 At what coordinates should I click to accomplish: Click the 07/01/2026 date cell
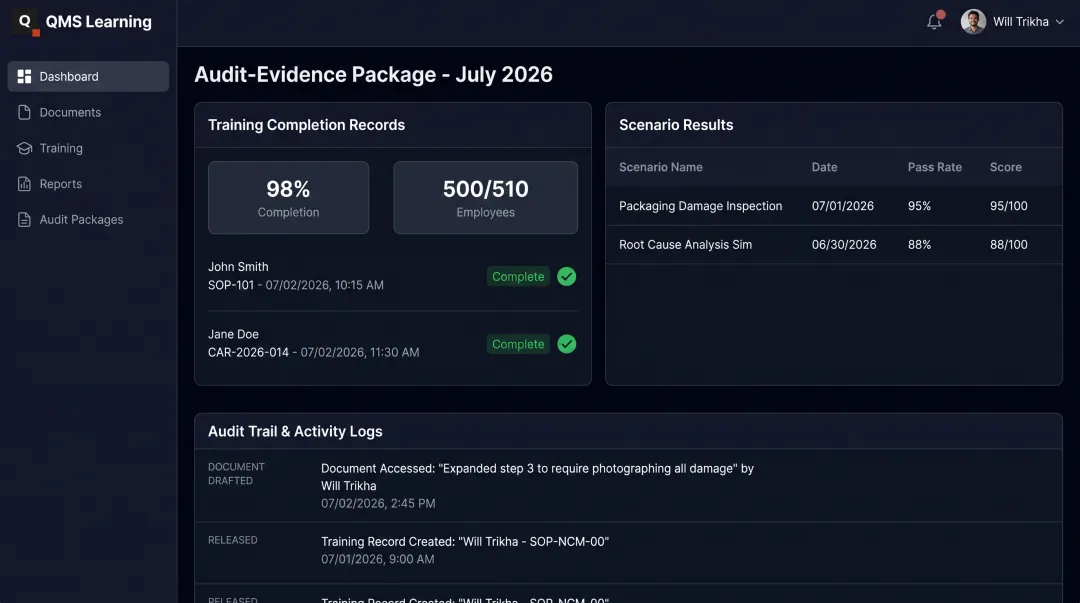tap(842, 206)
